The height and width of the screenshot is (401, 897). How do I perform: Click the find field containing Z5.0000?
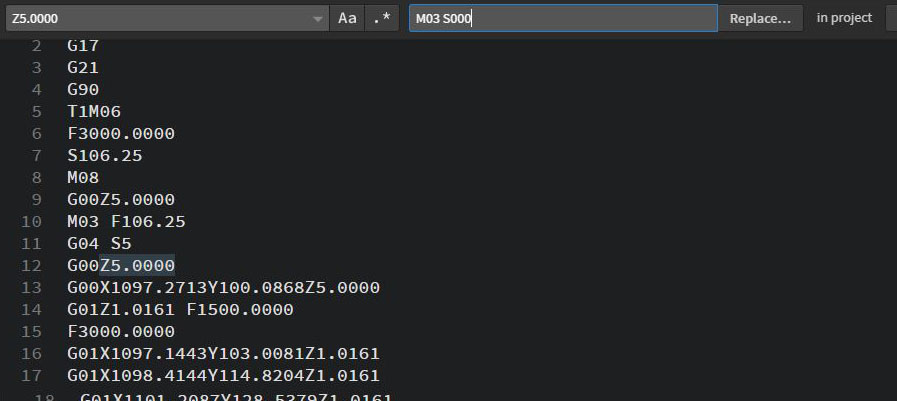tap(160, 18)
